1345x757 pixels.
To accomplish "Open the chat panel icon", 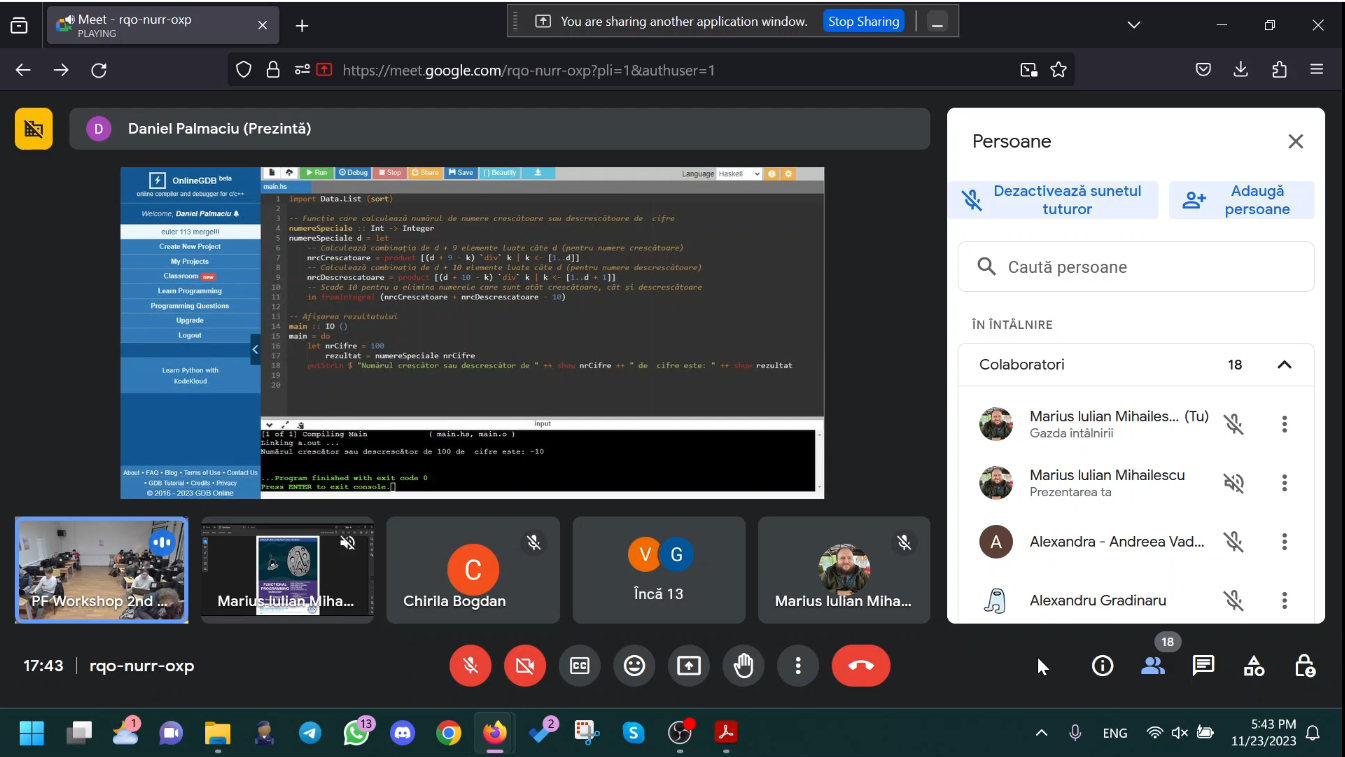I will coord(1203,666).
